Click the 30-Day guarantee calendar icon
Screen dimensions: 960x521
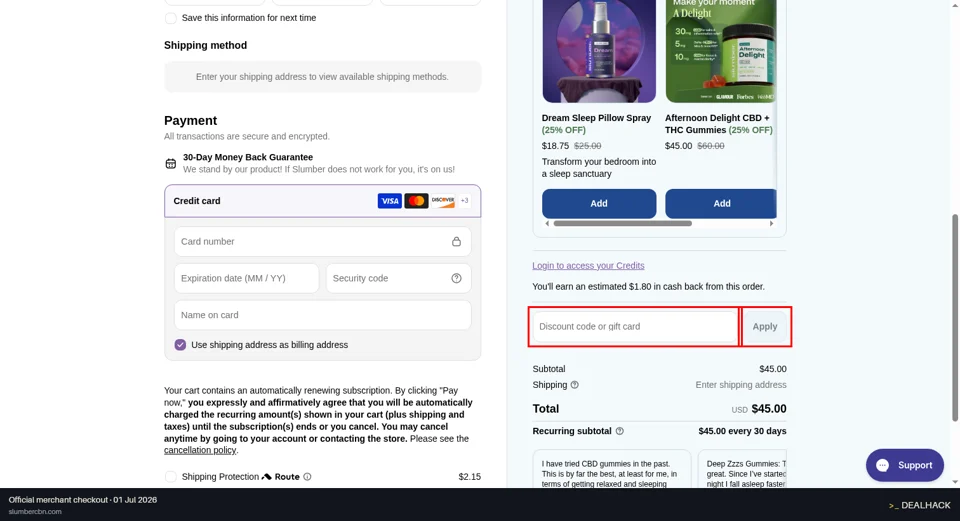click(171, 163)
